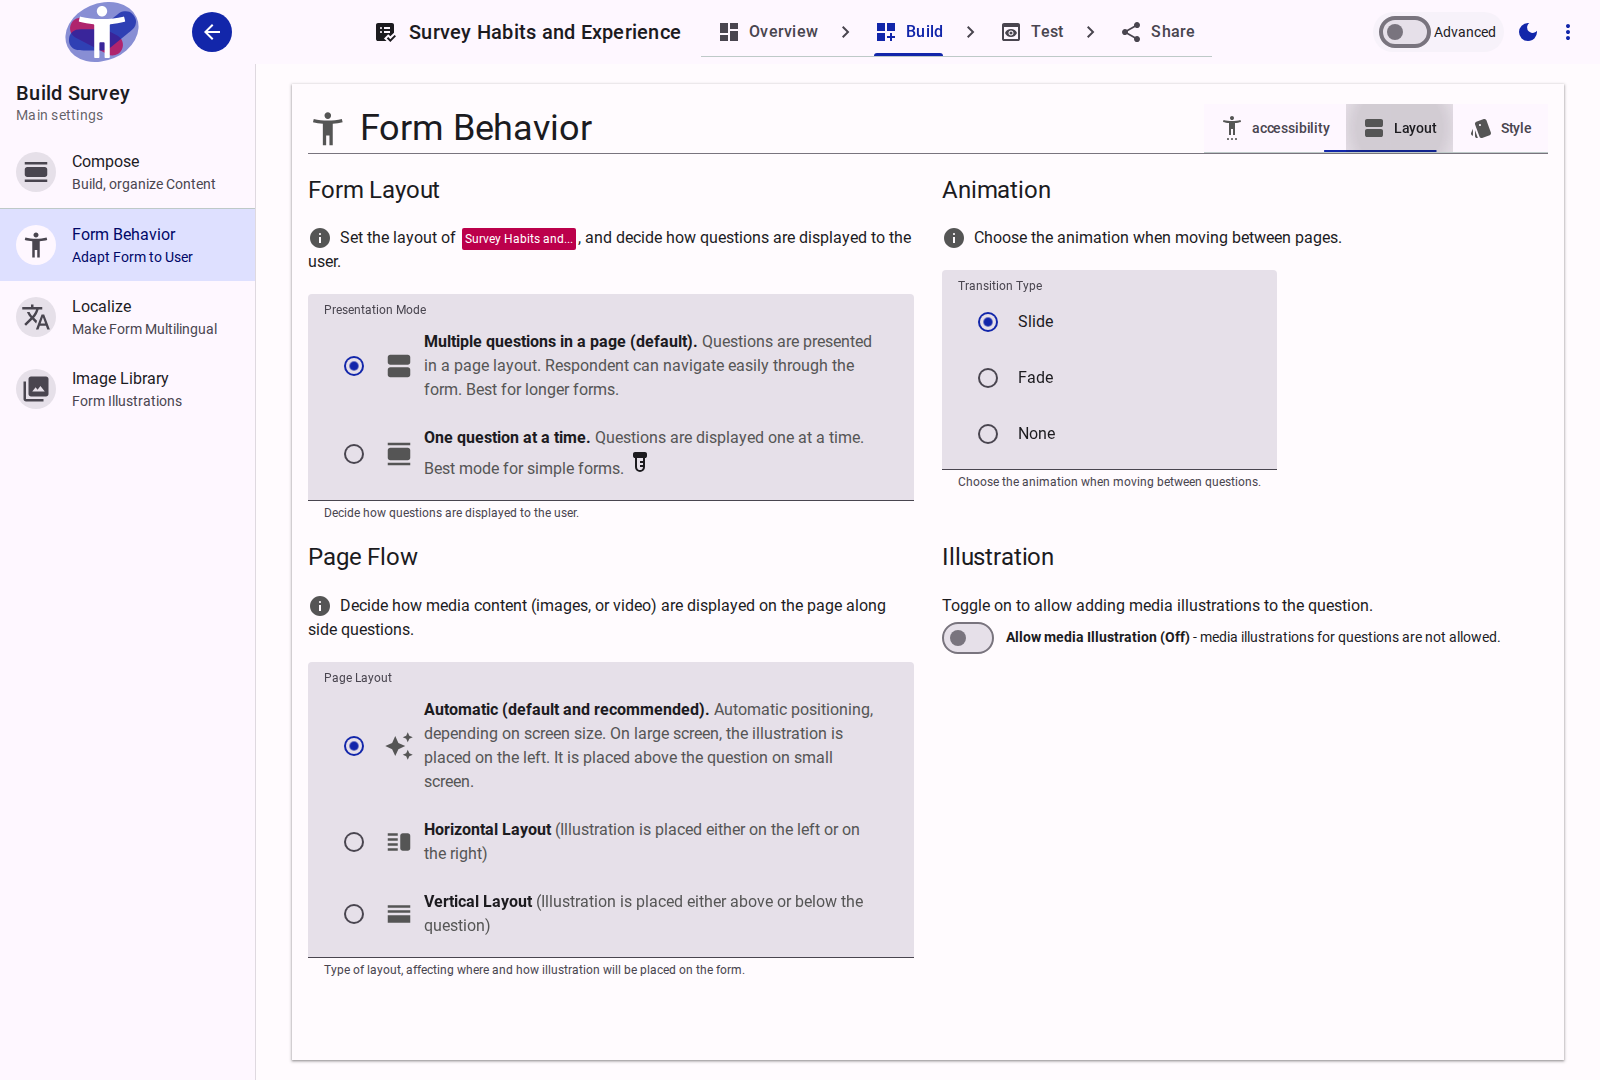Click info icon beside 'Set the layout of'
The height and width of the screenshot is (1080, 1600).
pos(320,238)
